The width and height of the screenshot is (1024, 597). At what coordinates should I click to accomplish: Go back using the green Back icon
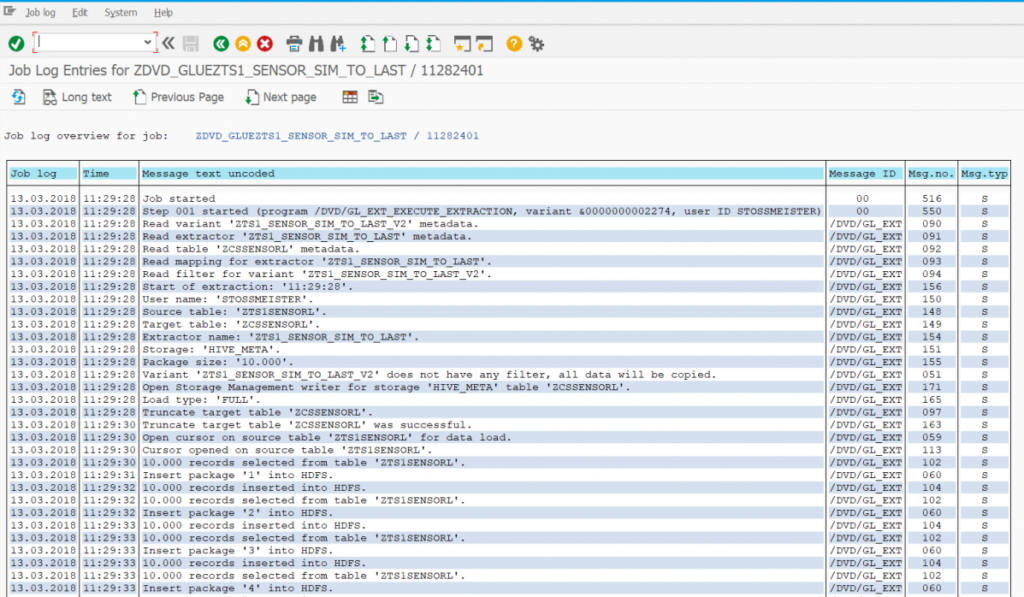[x=221, y=44]
